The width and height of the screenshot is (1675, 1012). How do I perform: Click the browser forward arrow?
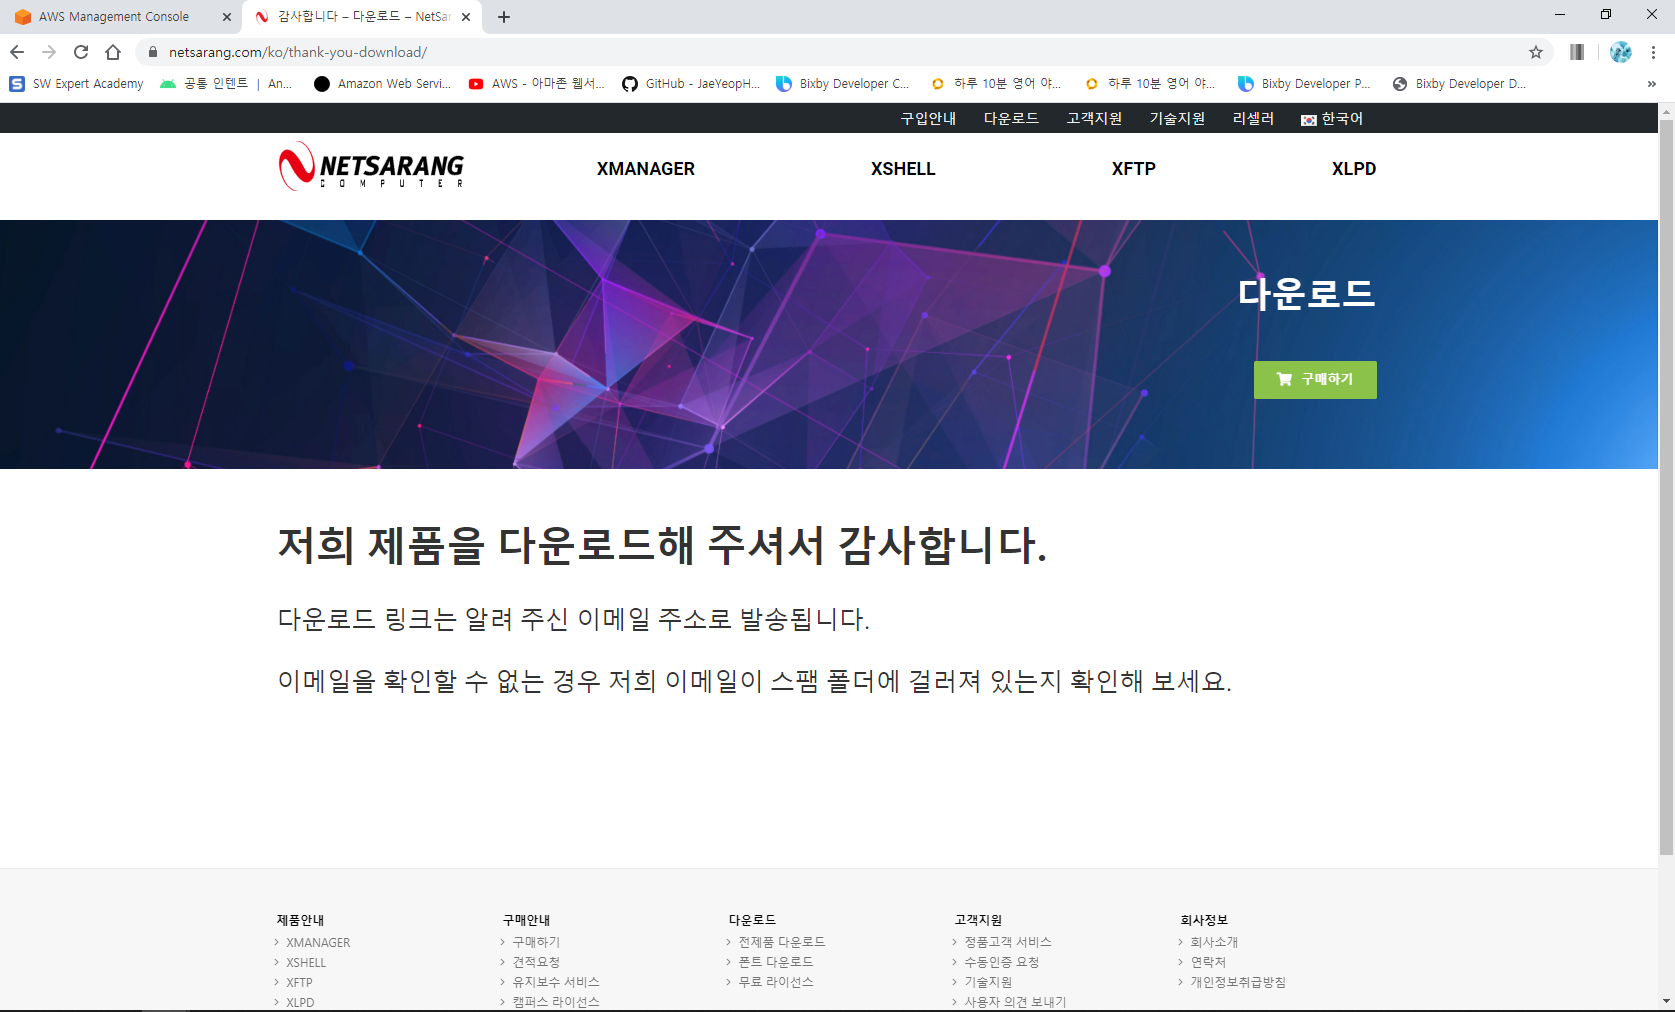(x=49, y=52)
